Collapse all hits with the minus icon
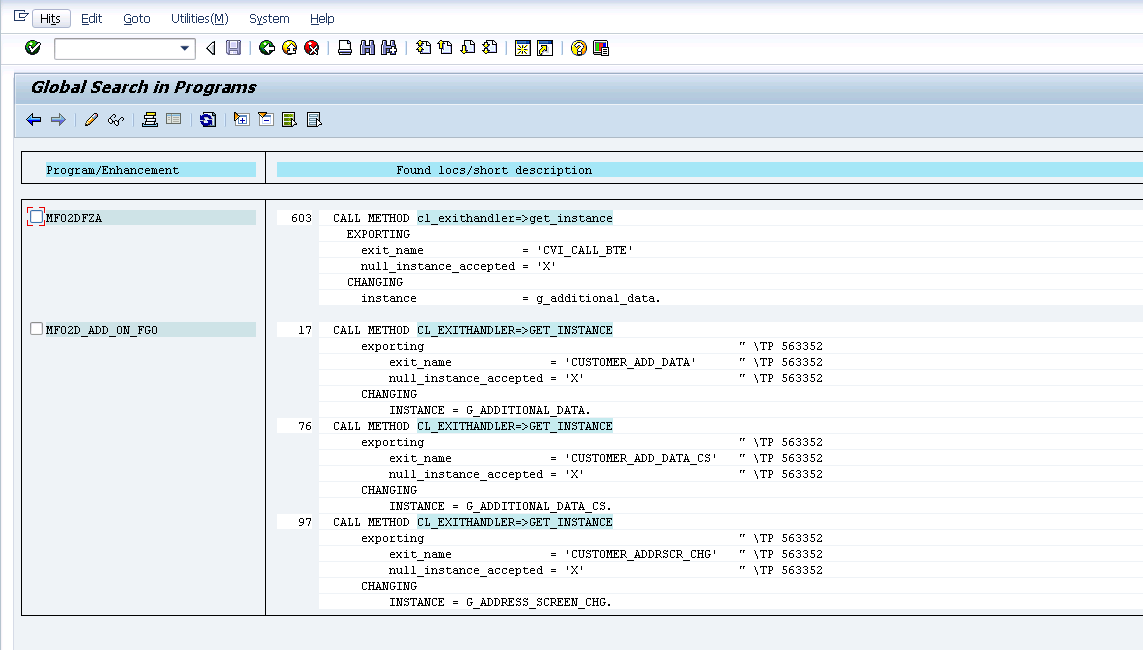This screenshot has height=650, width=1143. click(264, 119)
